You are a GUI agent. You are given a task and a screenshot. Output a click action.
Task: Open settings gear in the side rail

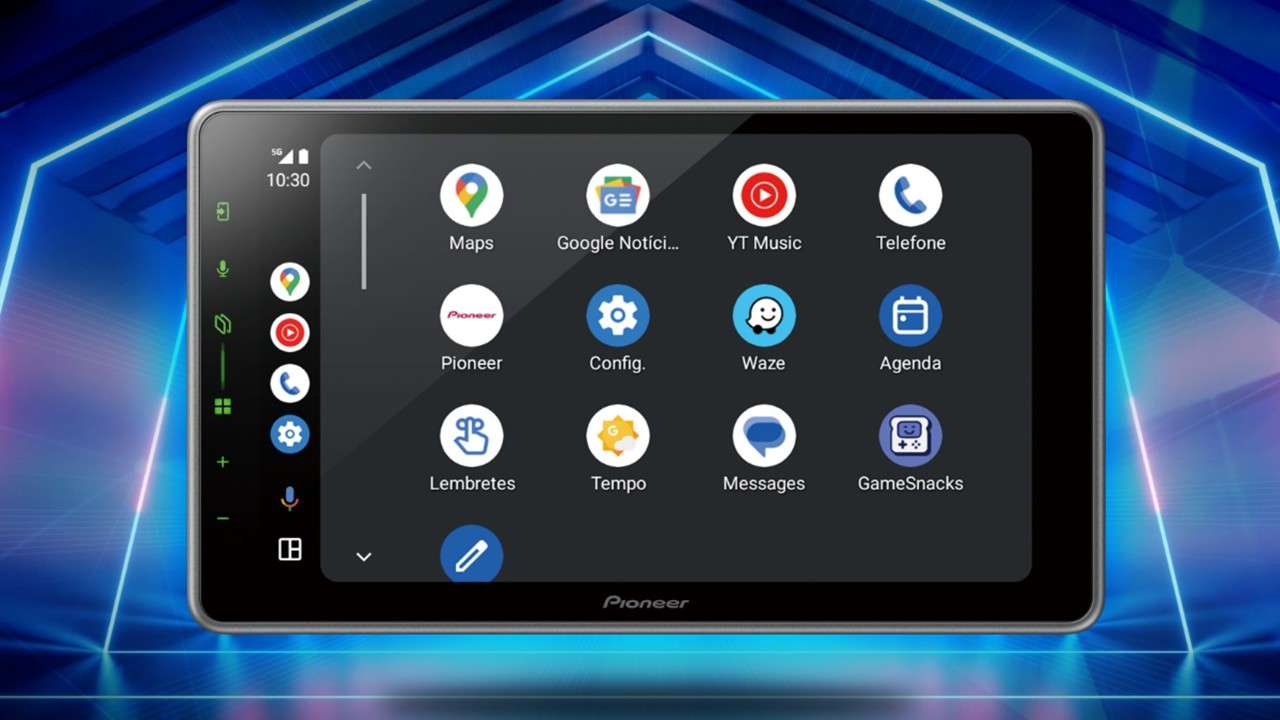[290, 434]
